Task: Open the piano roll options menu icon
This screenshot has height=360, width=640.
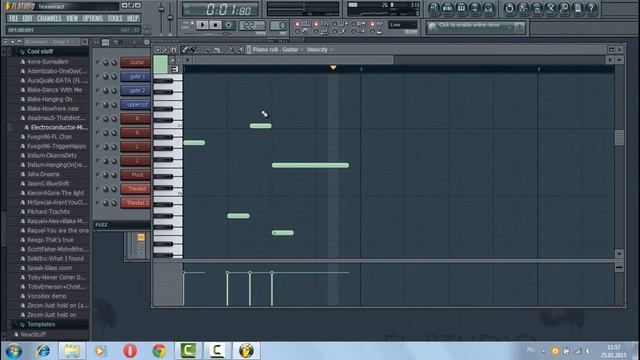Action: pyautogui.click(x=158, y=50)
